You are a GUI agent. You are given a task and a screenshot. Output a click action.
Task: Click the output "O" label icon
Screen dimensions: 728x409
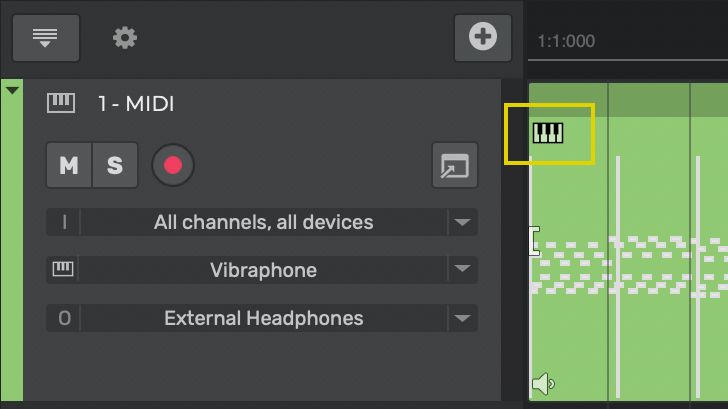pos(65,318)
